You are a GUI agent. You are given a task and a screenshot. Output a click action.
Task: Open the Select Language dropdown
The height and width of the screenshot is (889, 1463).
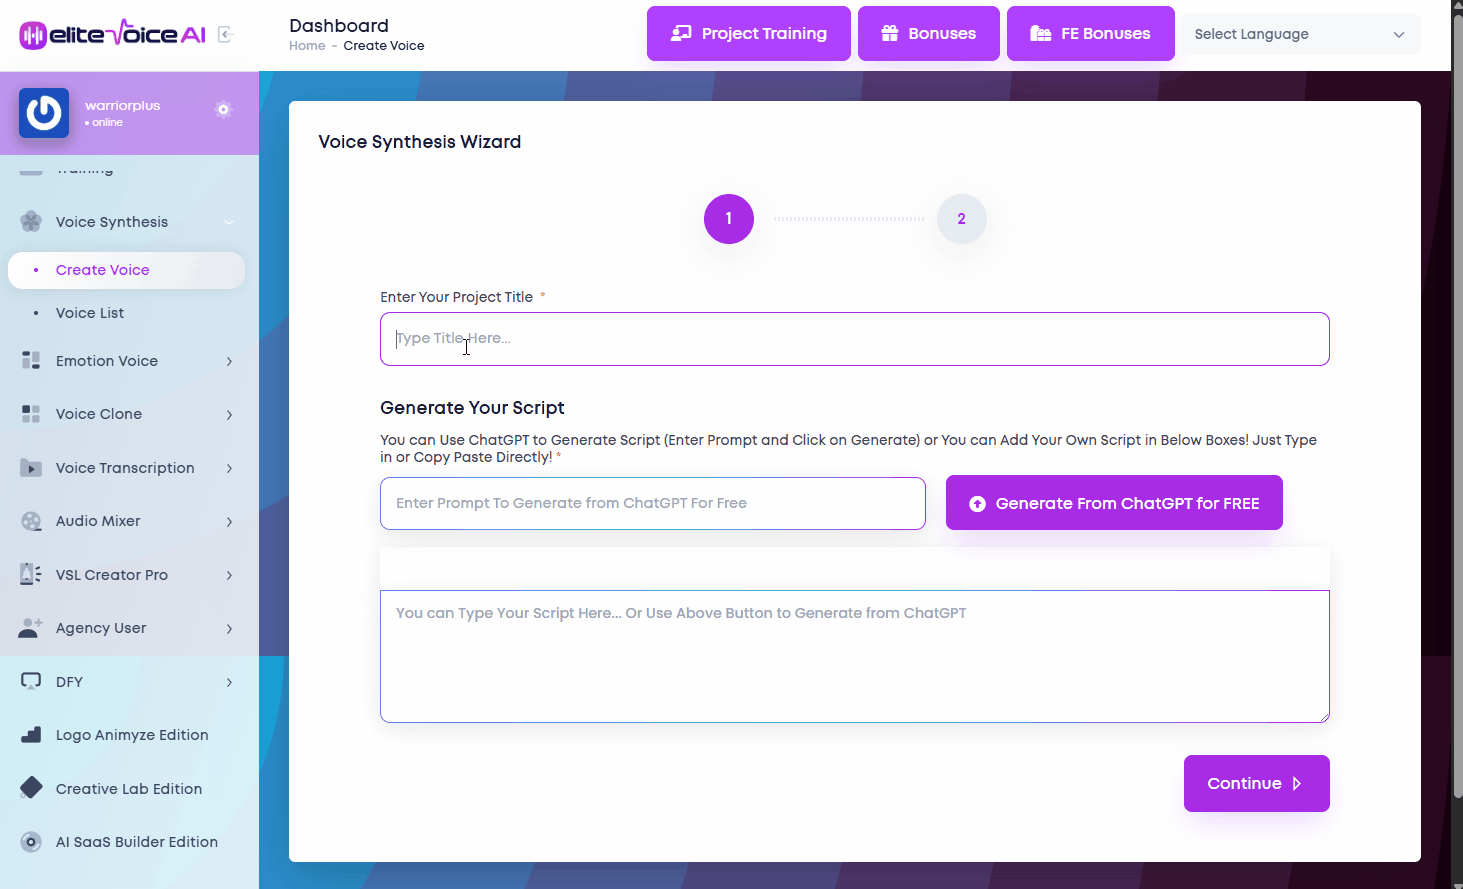pyautogui.click(x=1299, y=34)
